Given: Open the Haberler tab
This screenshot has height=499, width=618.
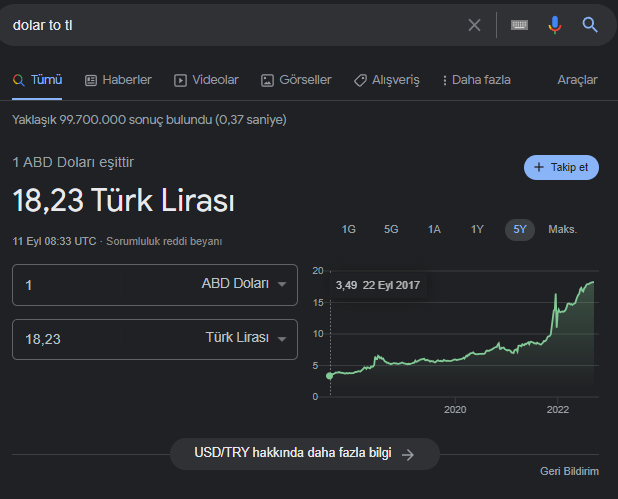Looking at the screenshot, I should pos(118,80).
